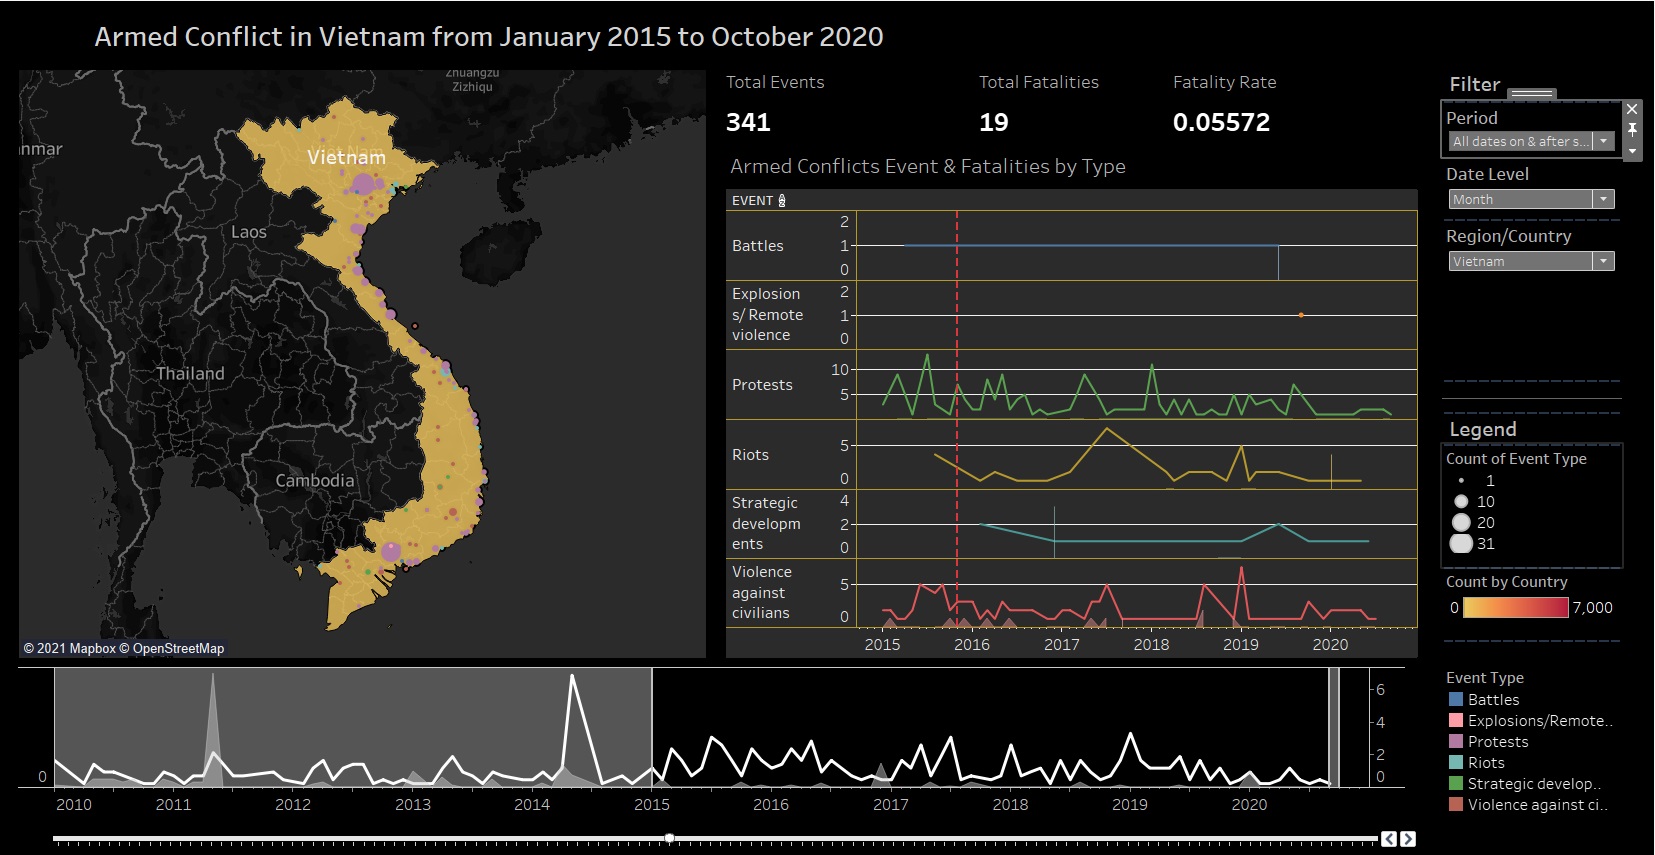Screen dimensions: 1655x855
Task: Step the date slider forward one increment
Action: click(1408, 839)
